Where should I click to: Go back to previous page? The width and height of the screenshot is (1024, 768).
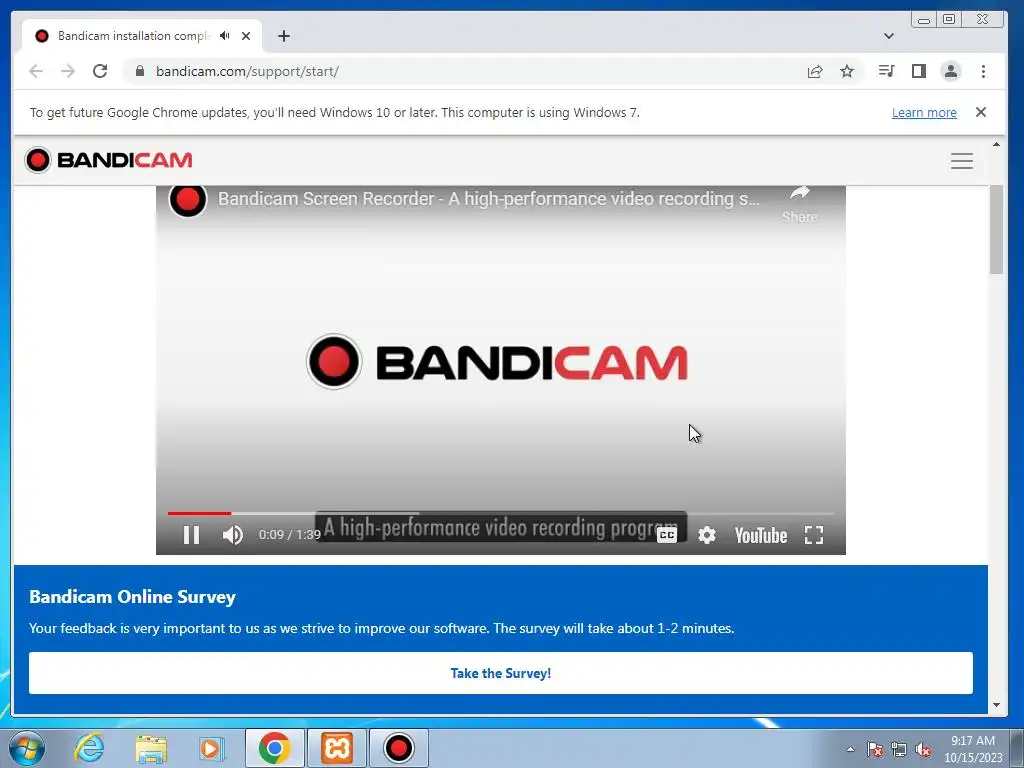[36, 71]
